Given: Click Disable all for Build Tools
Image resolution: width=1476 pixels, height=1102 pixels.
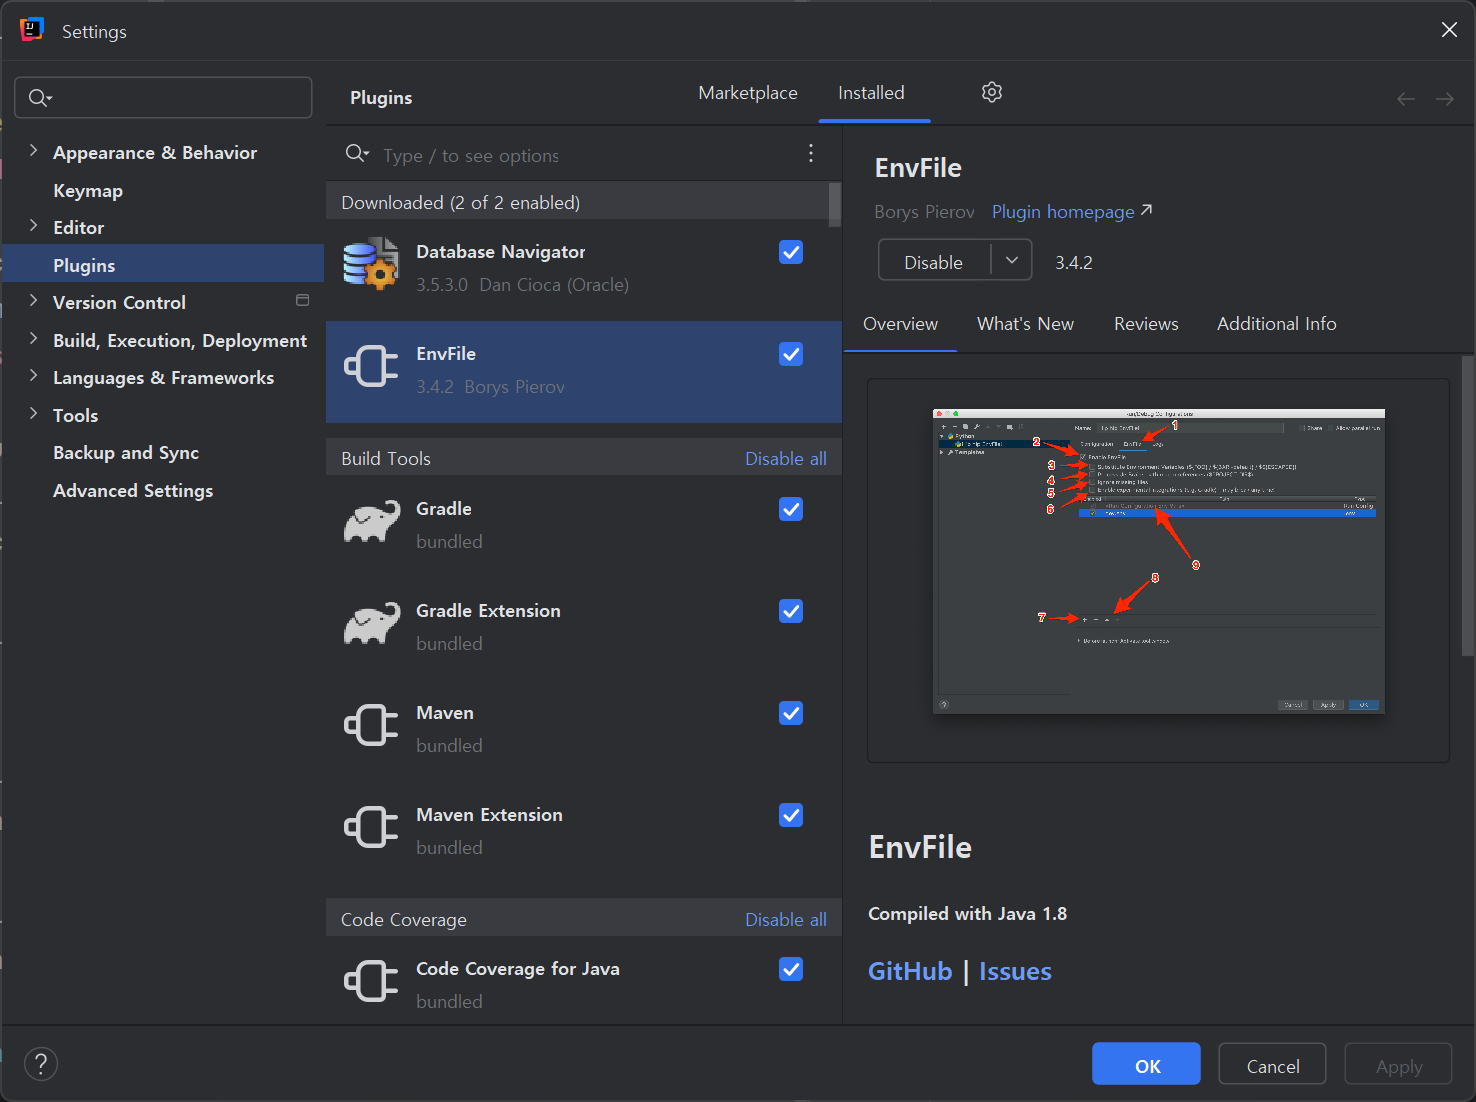Looking at the screenshot, I should pyautogui.click(x=786, y=458).
